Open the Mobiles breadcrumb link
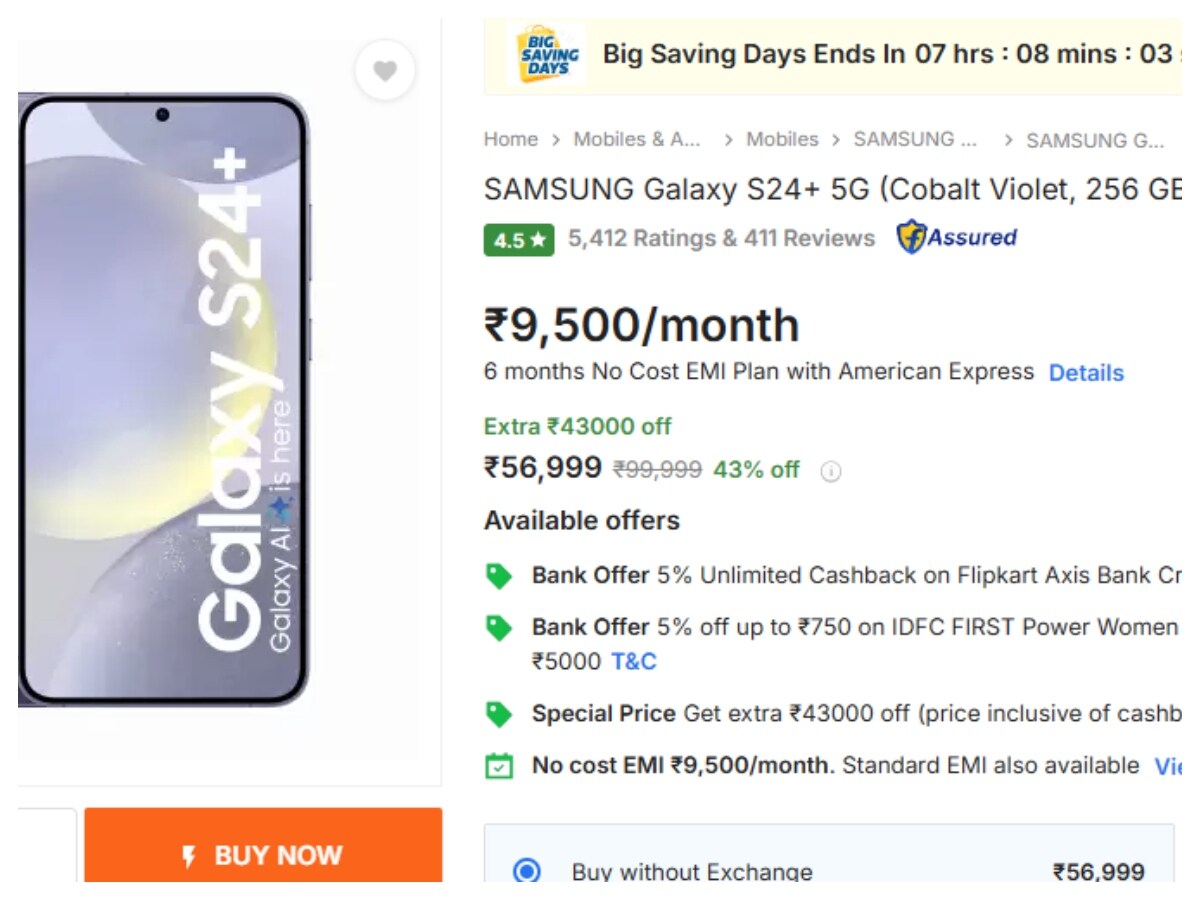Viewport: 1200px width, 900px height. (782, 140)
